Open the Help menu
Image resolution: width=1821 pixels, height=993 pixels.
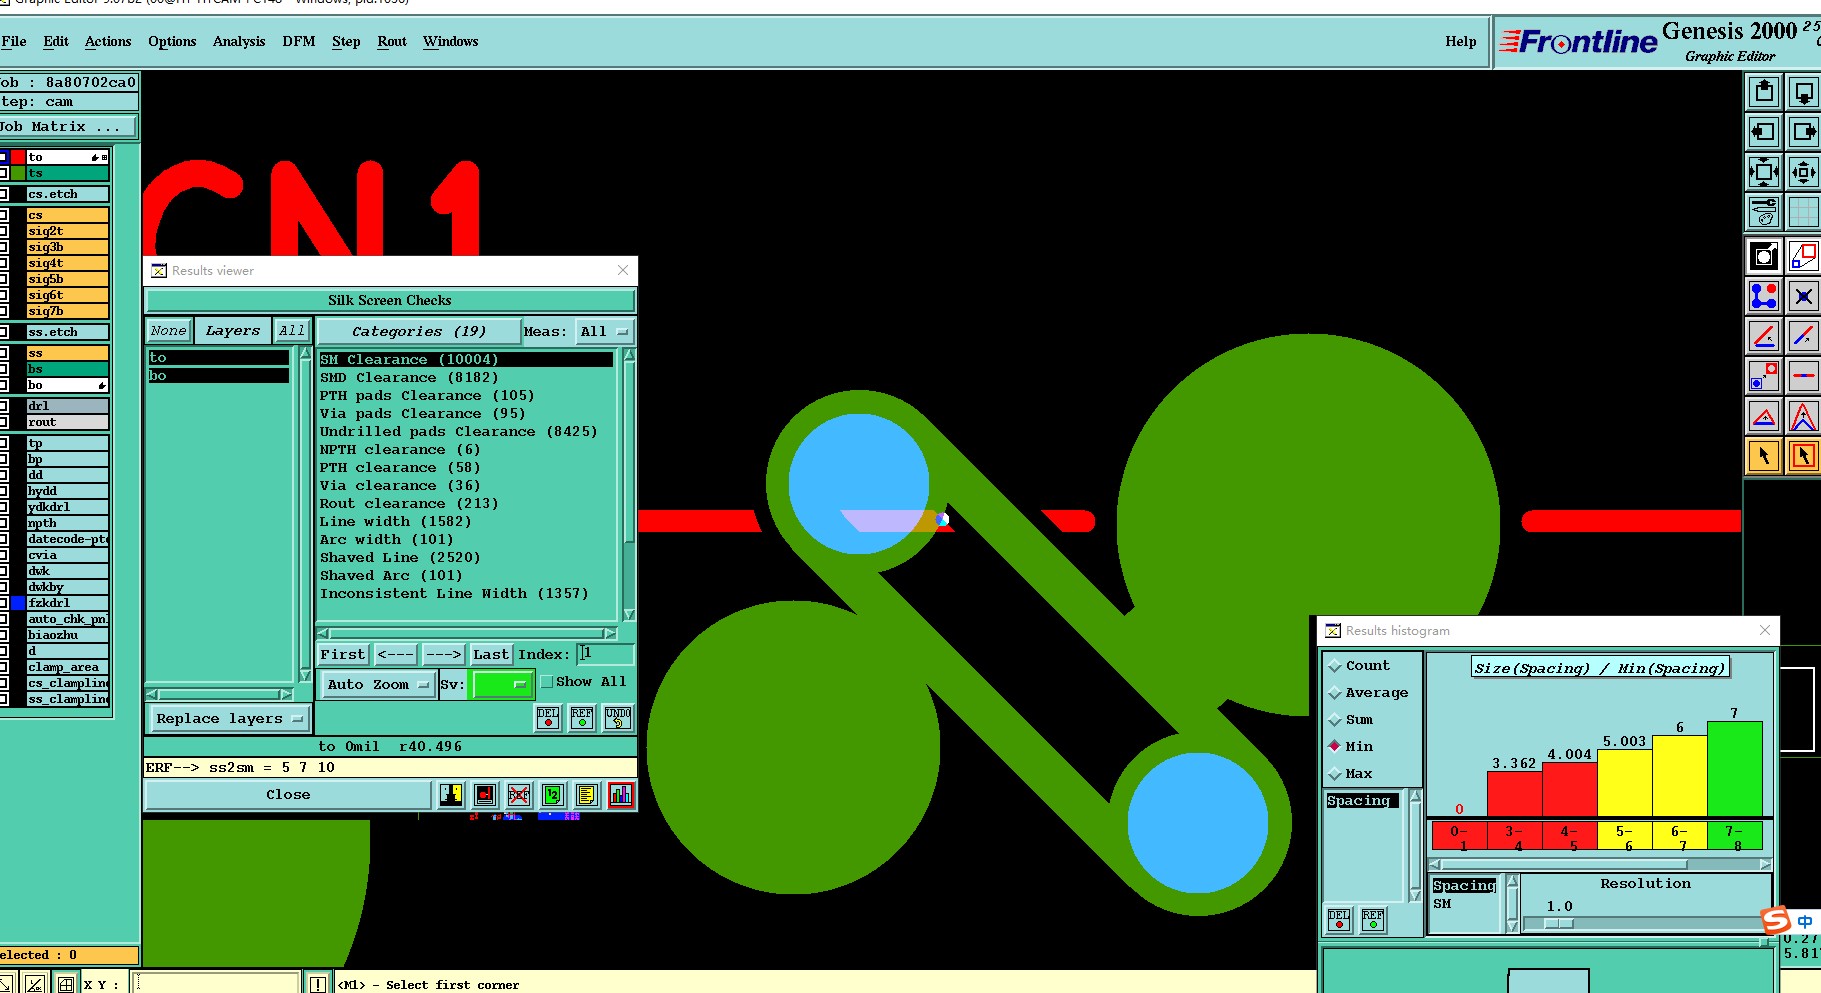(1460, 42)
